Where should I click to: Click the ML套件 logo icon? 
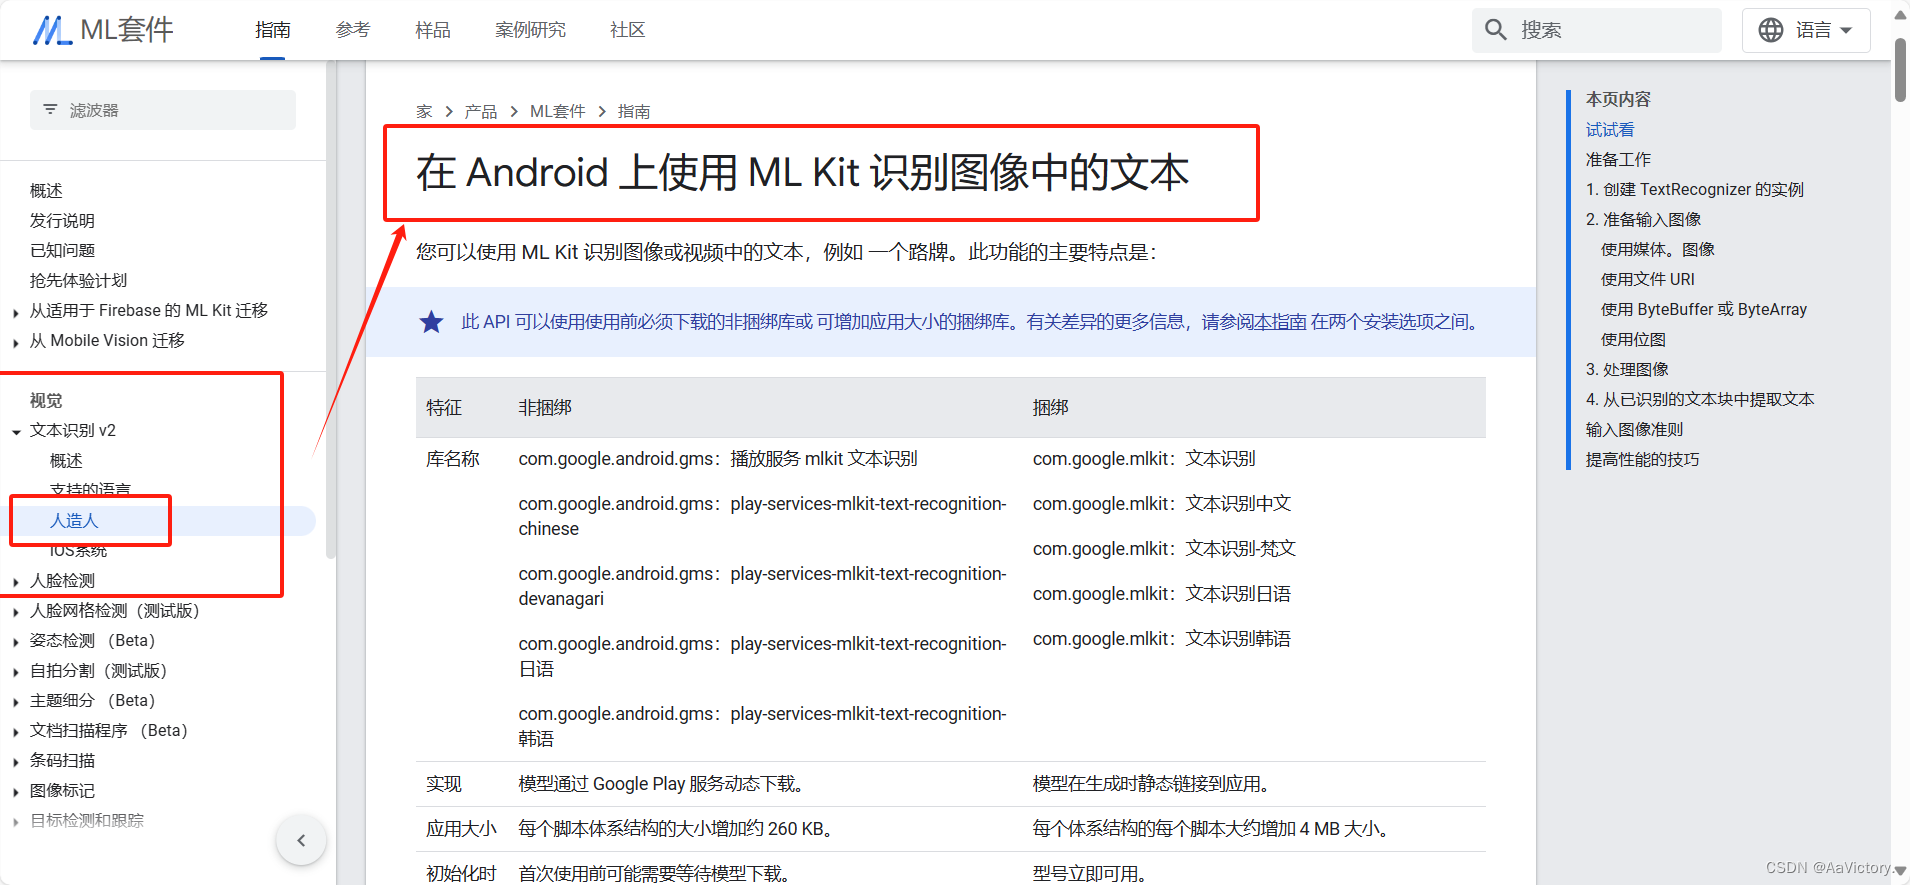click(52, 30)
